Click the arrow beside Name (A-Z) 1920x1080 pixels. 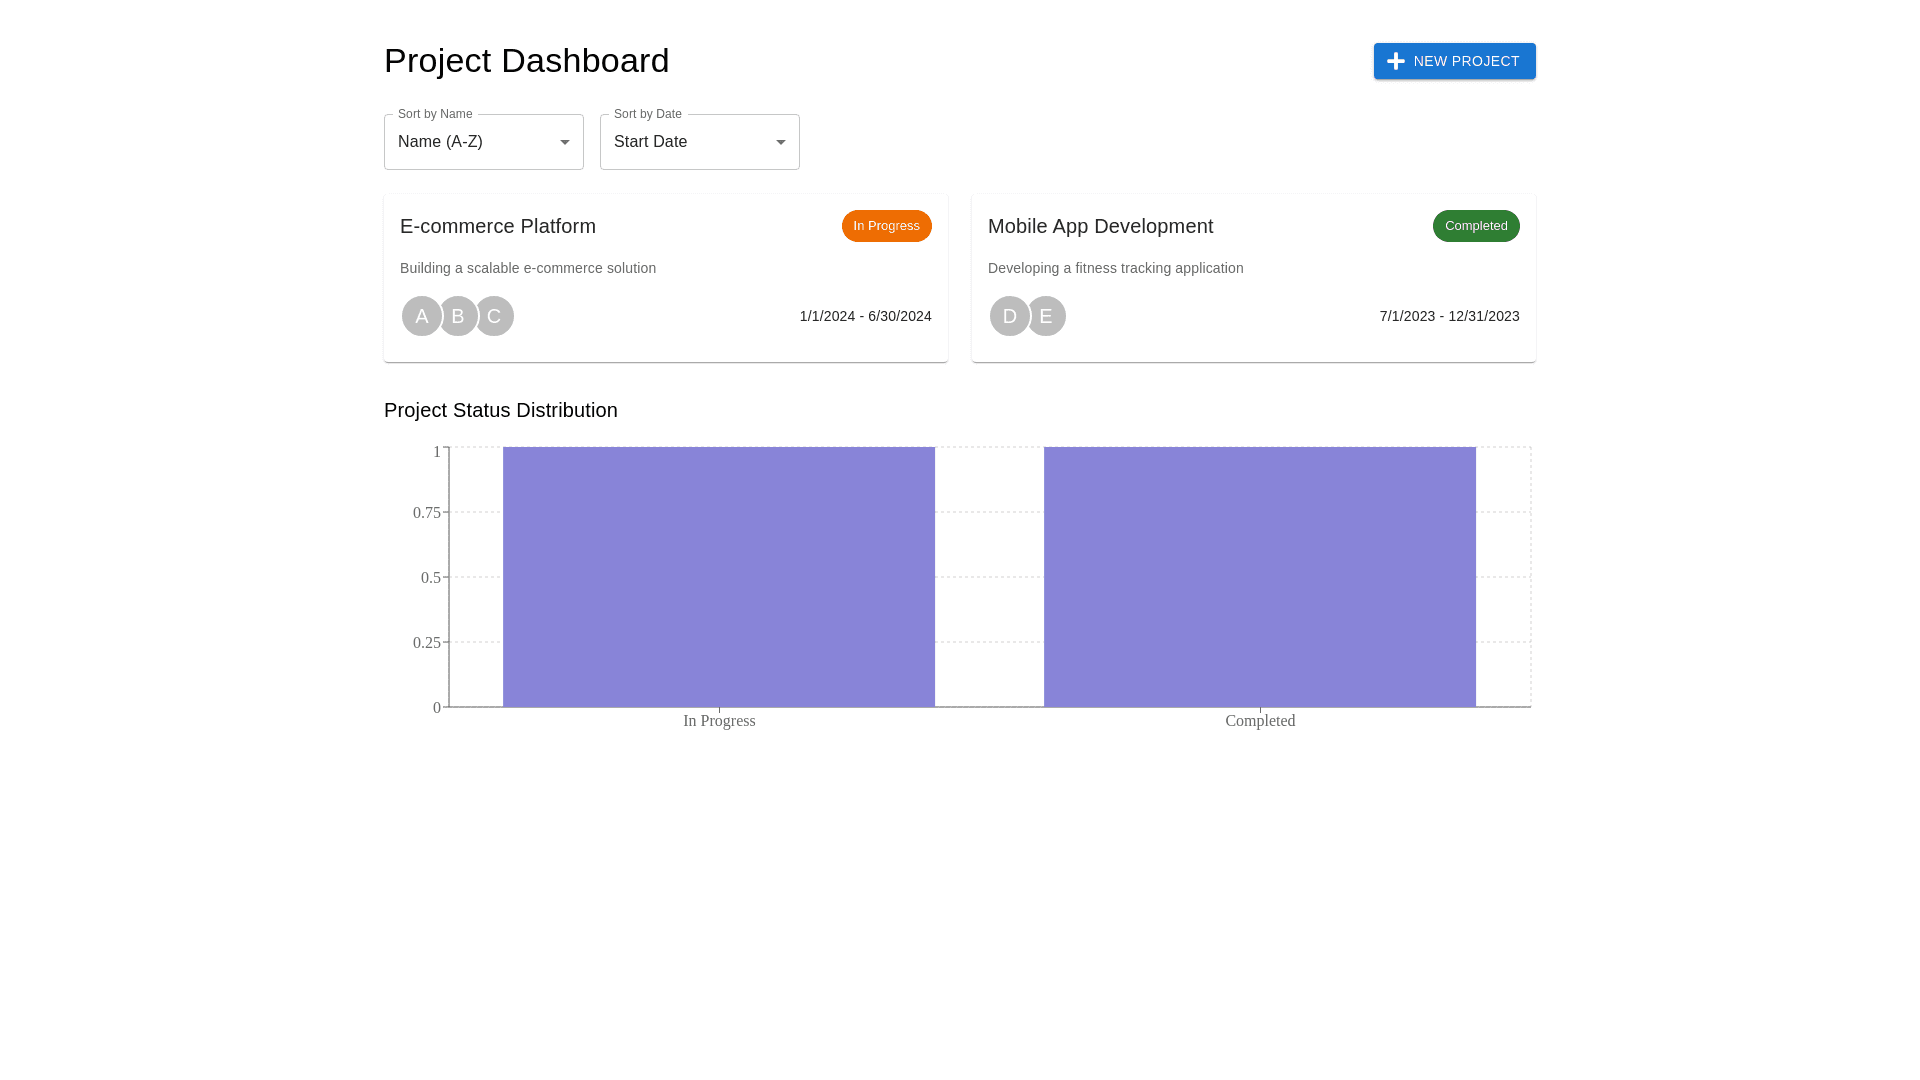click(565, 142)
